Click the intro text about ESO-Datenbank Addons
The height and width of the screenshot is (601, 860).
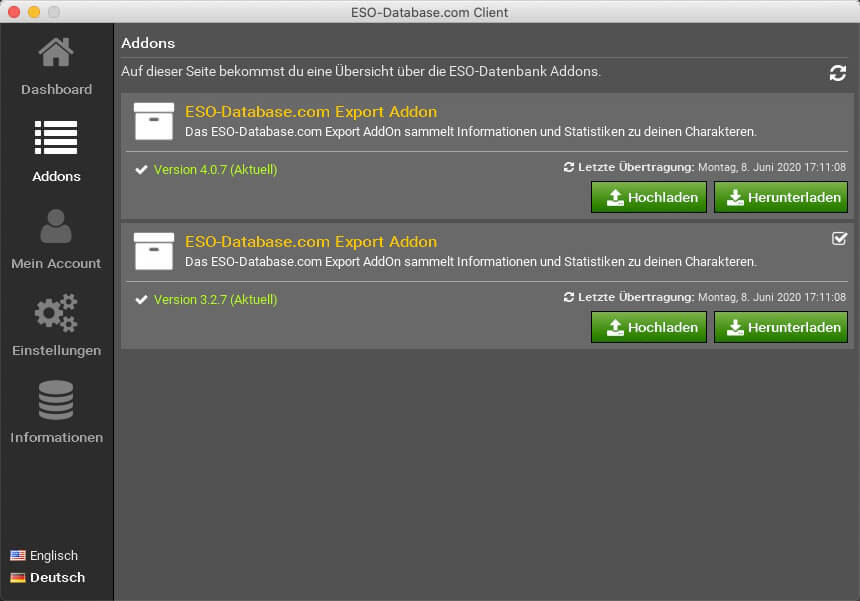[361, 71]
